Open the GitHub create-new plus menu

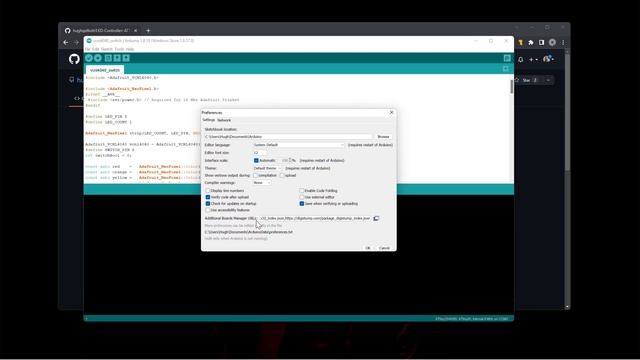[533, 60]
